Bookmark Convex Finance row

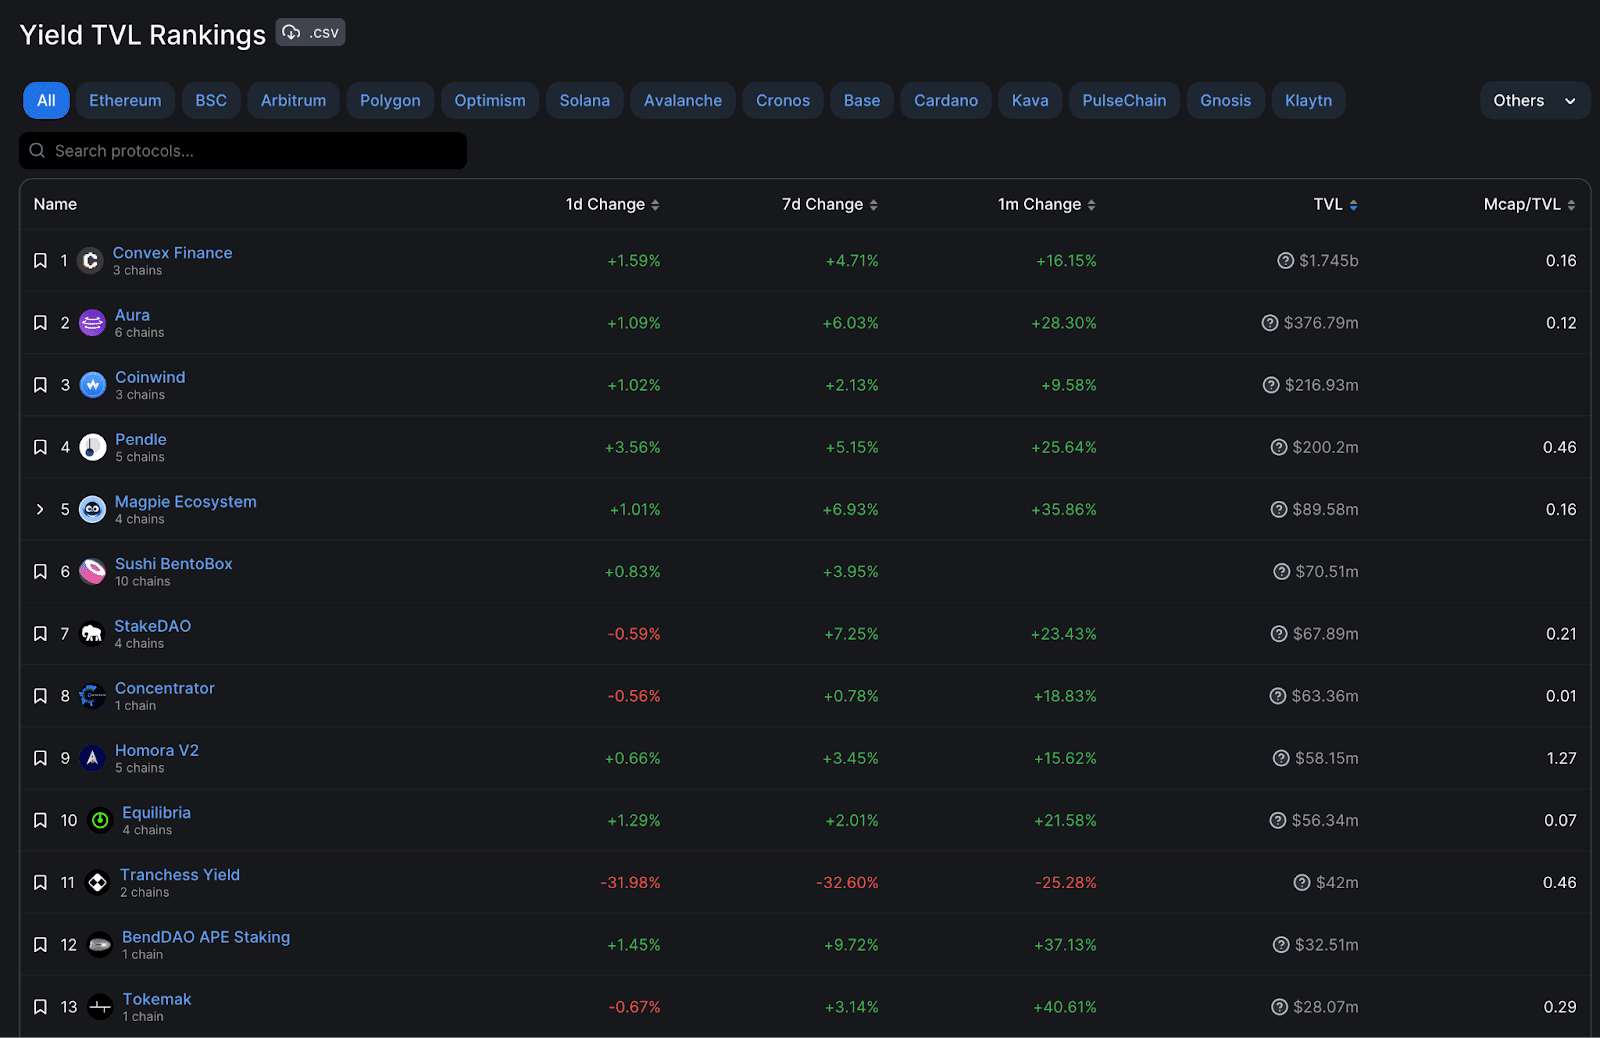[40, 261]
